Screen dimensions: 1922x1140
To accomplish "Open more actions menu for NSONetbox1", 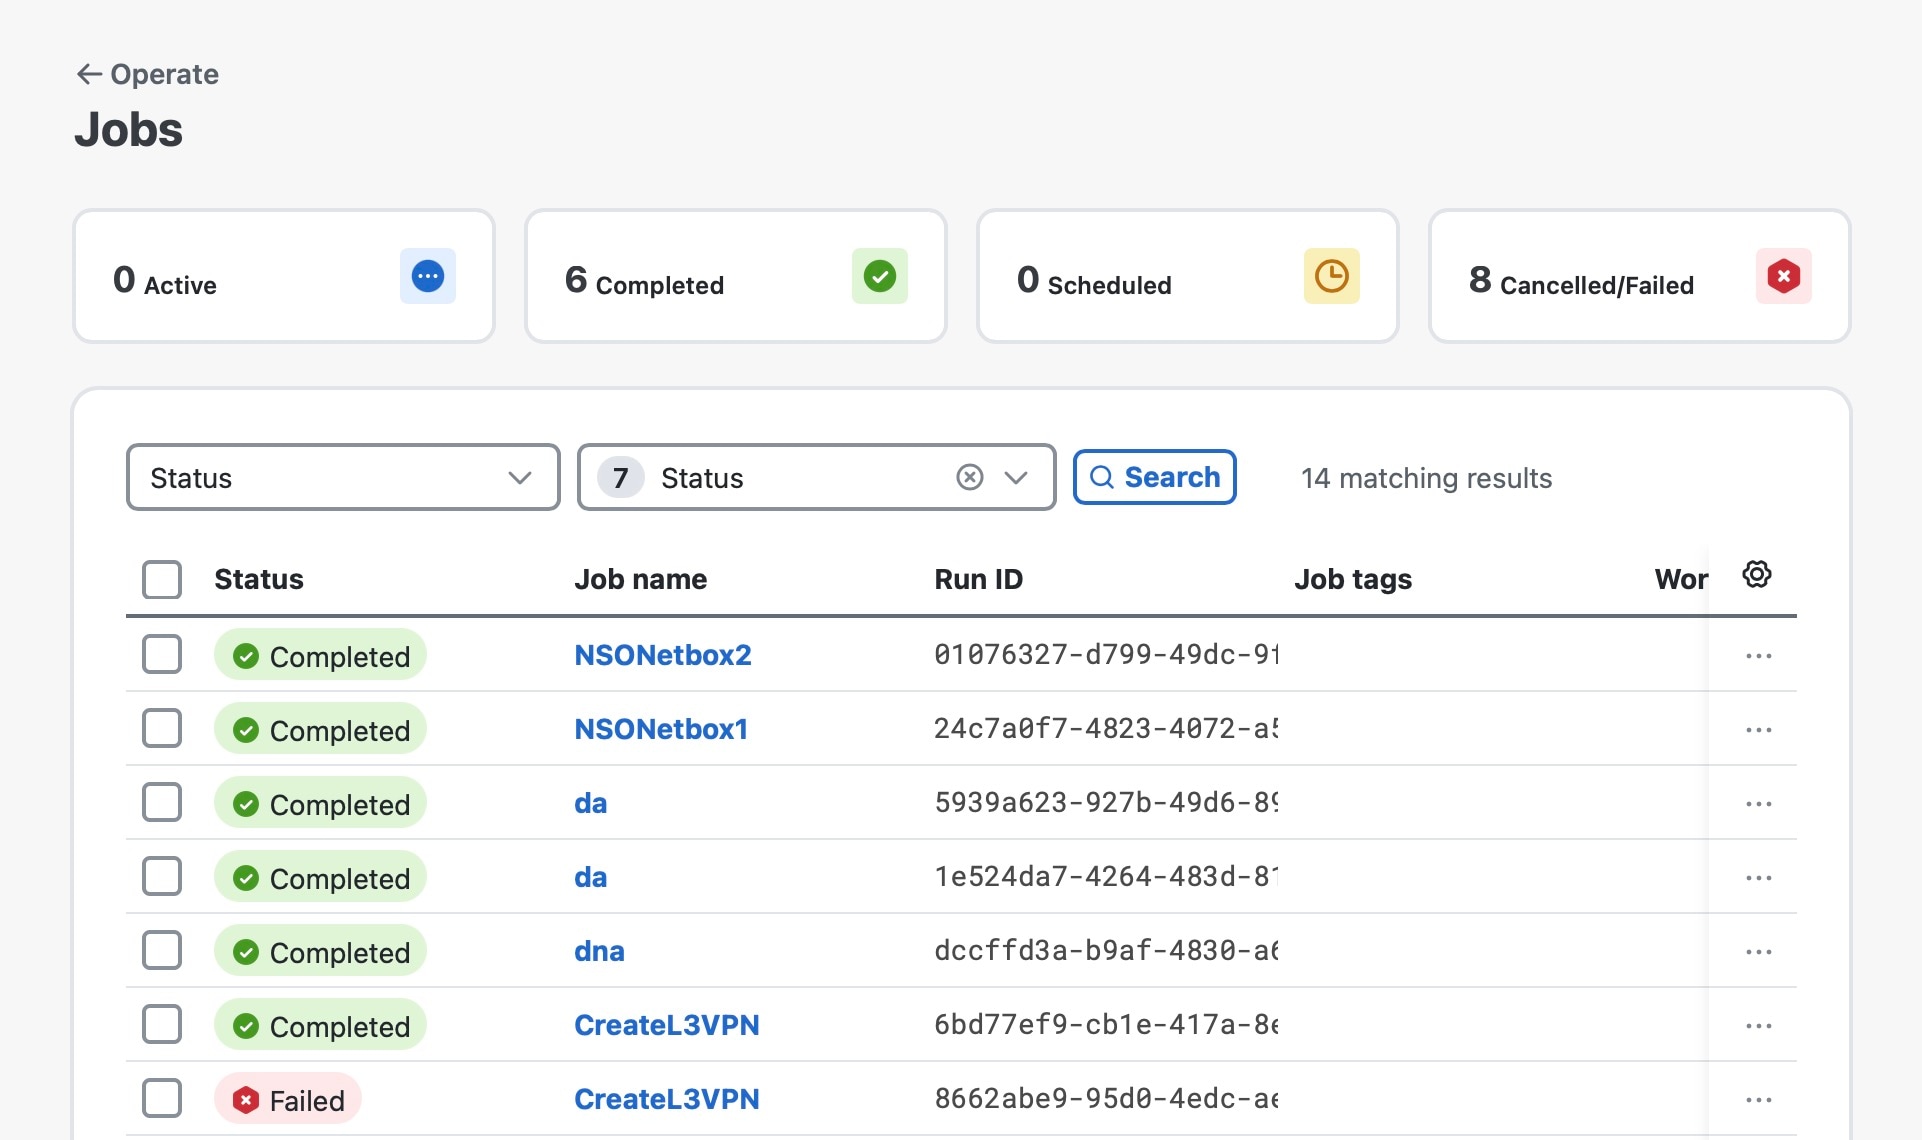I will pos(1759,730).
